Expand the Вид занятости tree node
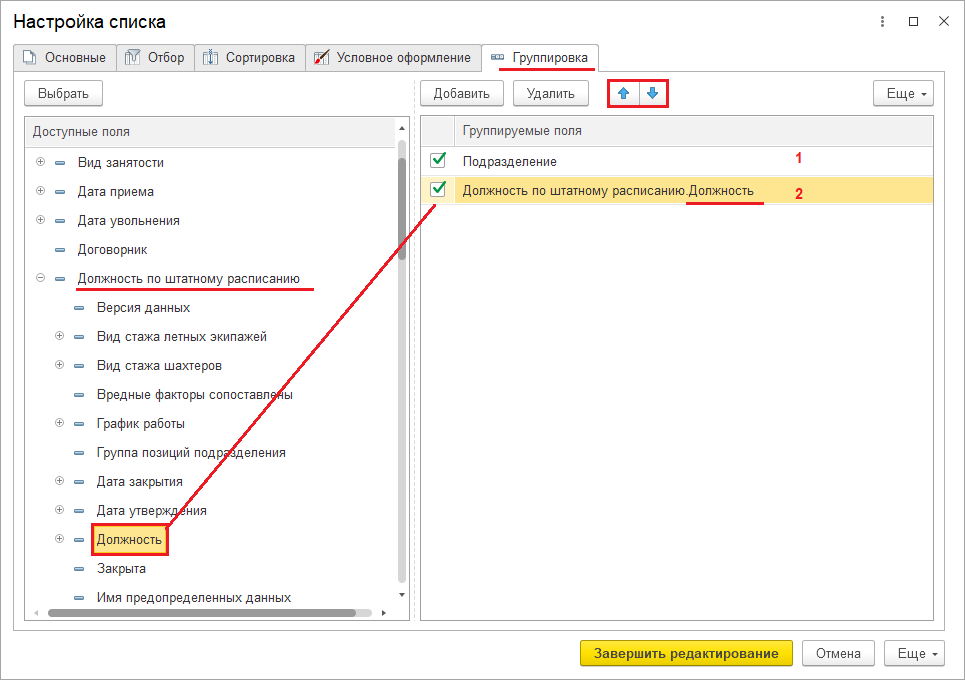965x680 pixels. point(40,162)
